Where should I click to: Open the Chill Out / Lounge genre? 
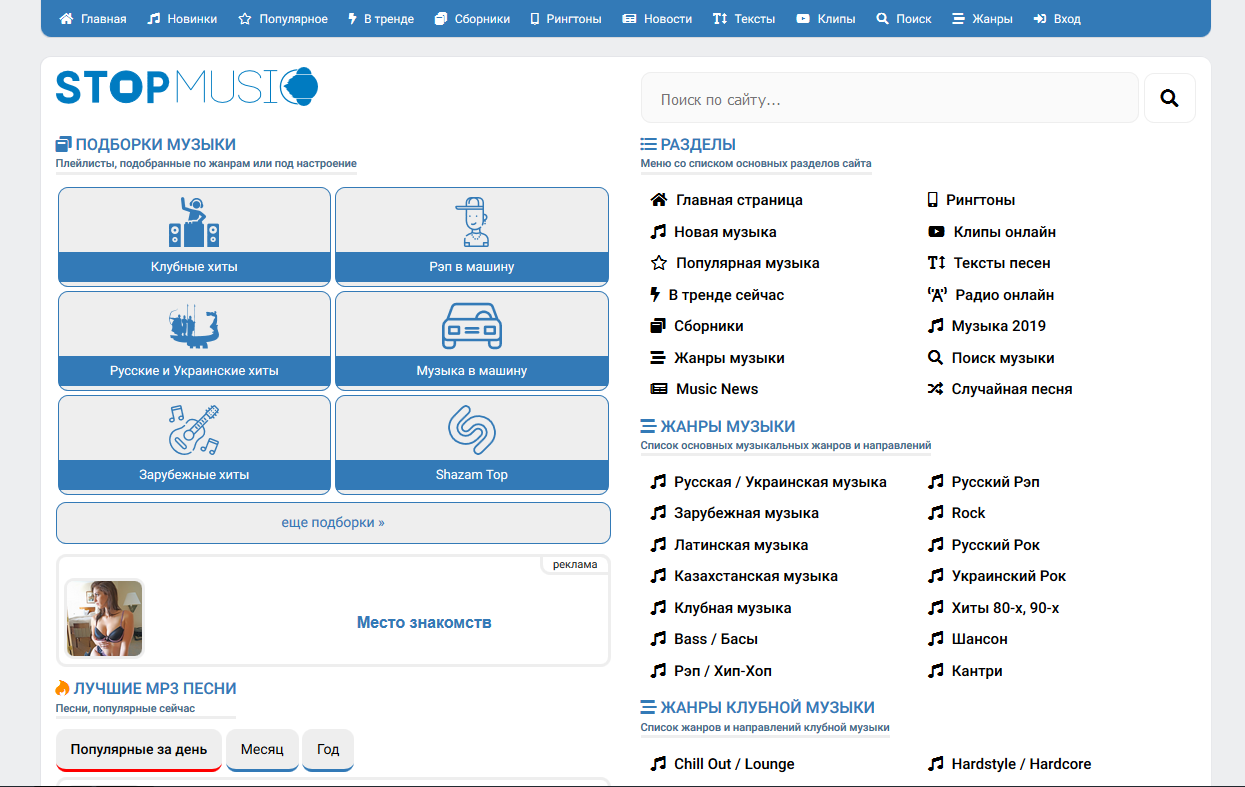click(734, 764)
